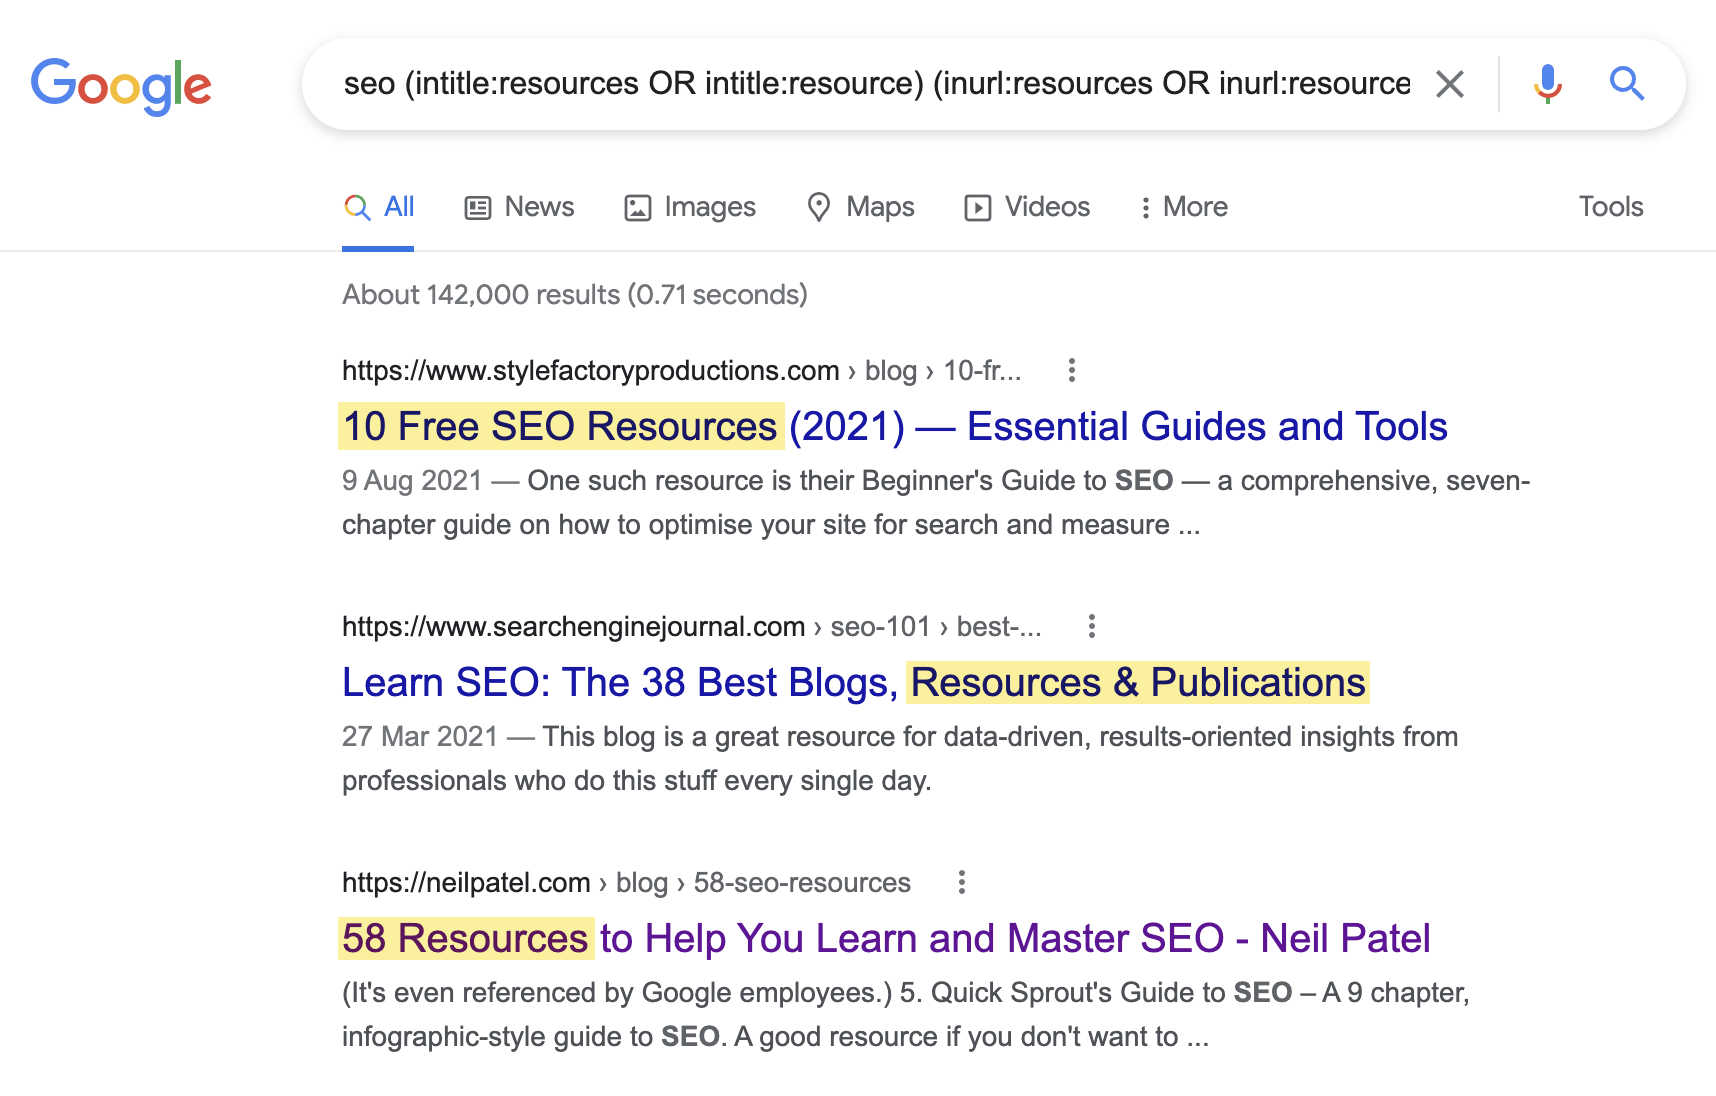Clear the query using the X icon
This screenshot has width=1716, height=1096.
coord(1449,84)
